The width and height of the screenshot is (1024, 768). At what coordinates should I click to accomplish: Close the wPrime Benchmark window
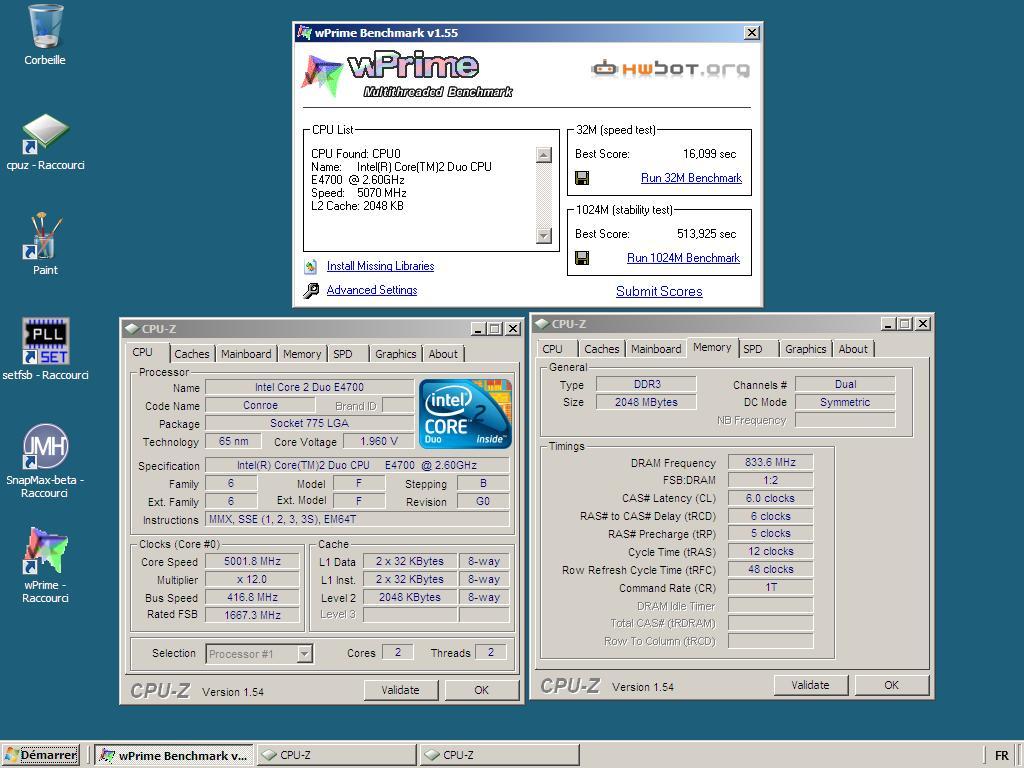(x=752, y=33)
